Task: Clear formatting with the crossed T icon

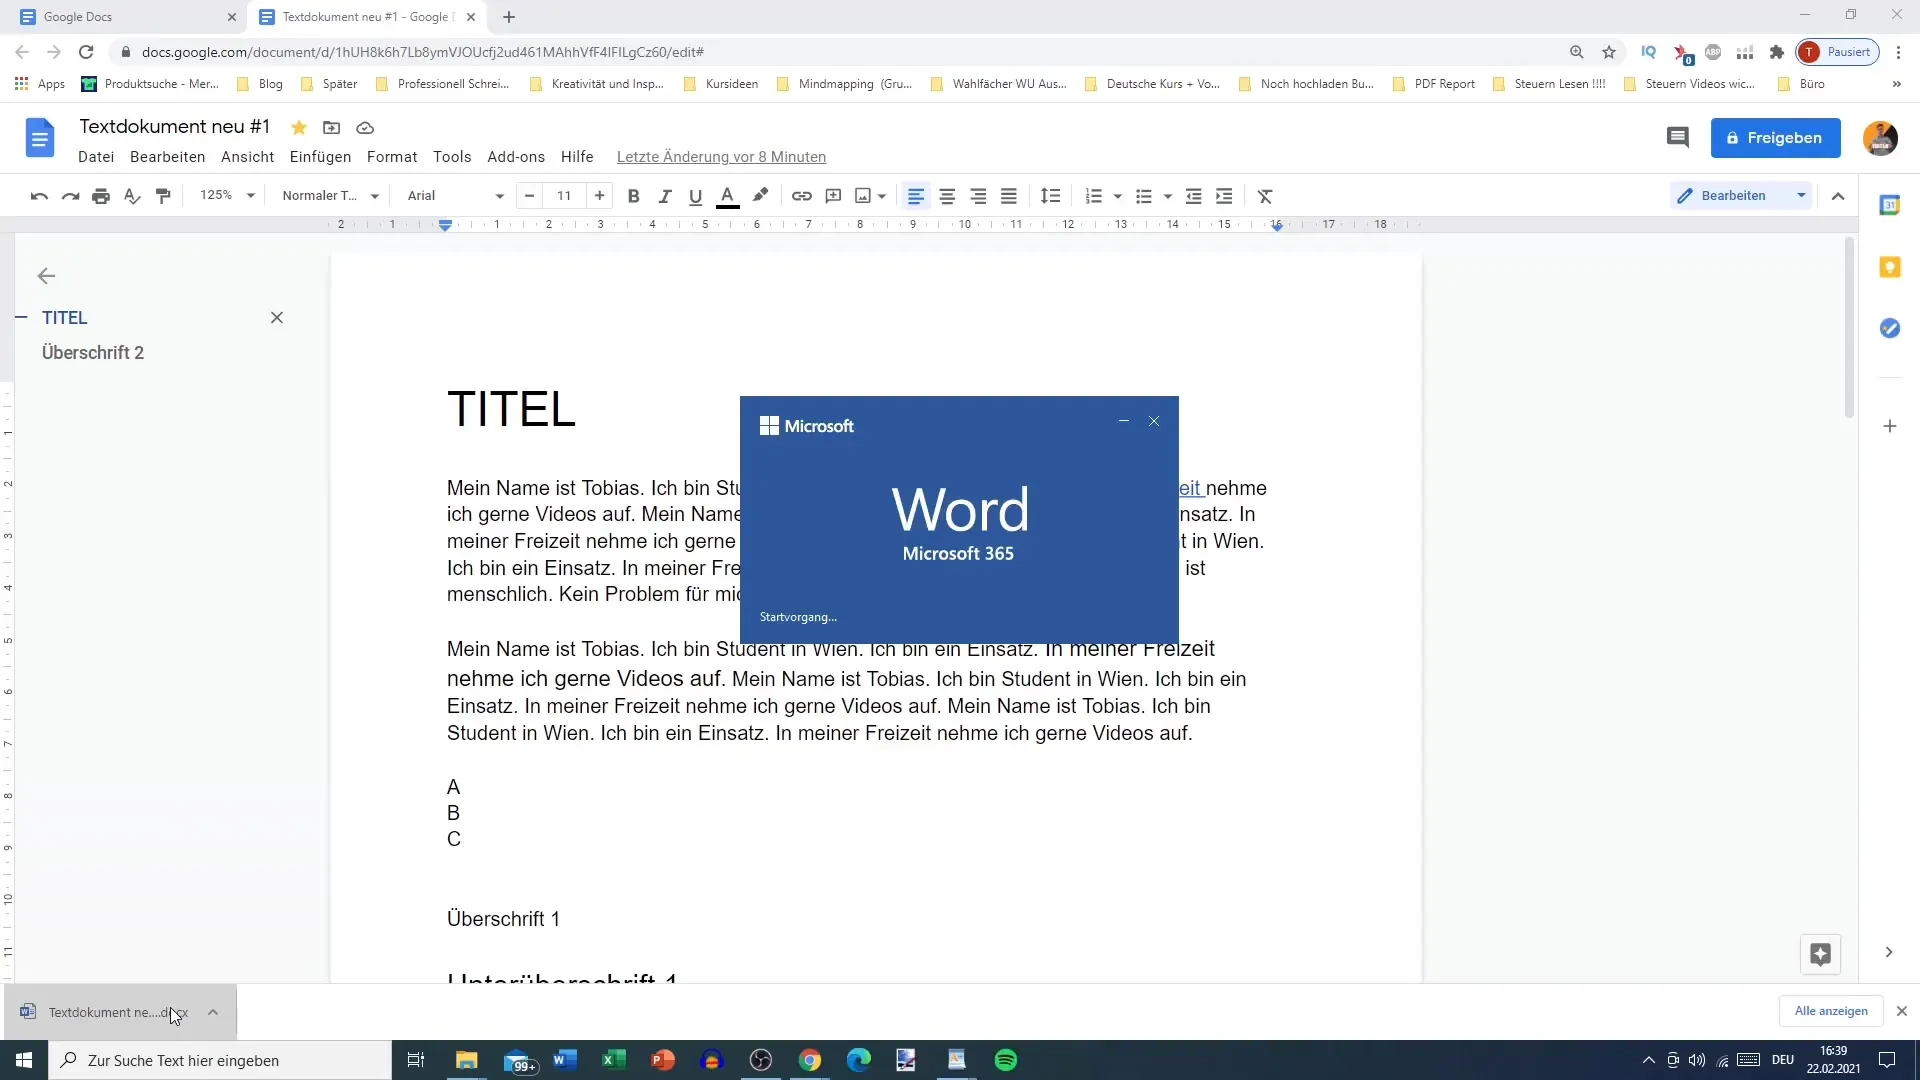Action: point(1265,196)
